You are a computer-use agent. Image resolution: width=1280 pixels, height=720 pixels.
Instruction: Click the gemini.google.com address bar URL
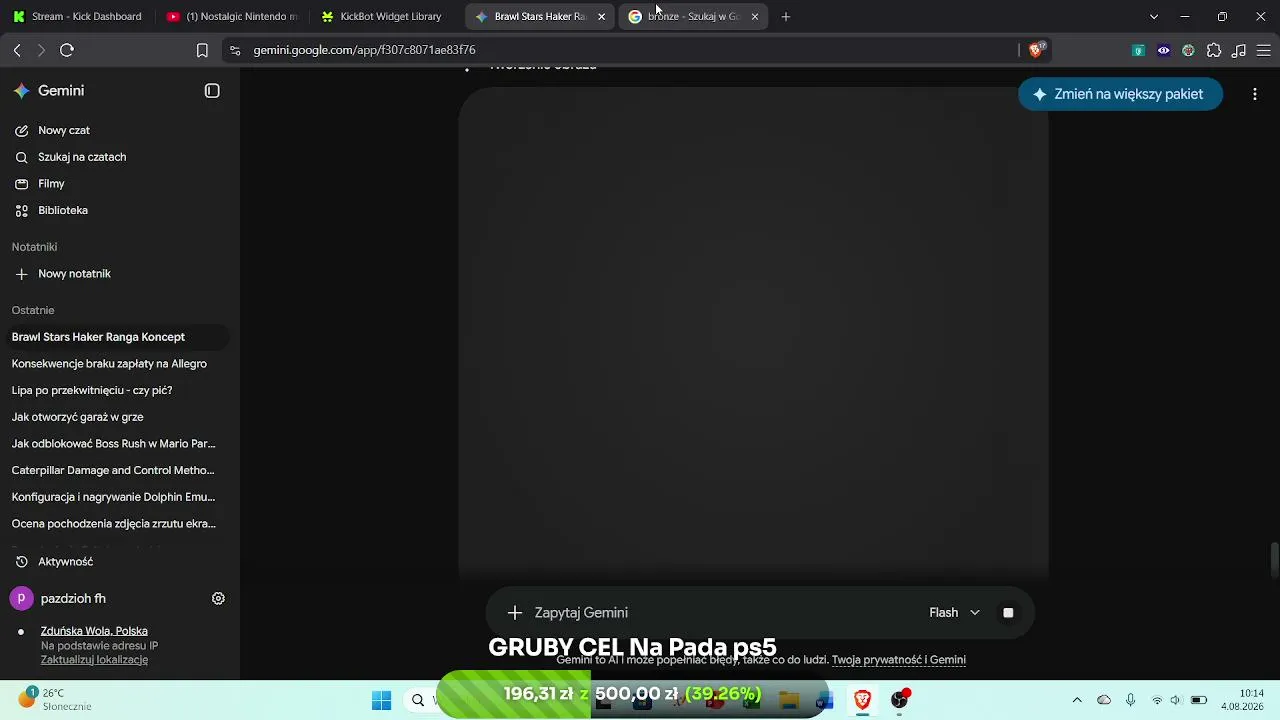pos(364,50)
